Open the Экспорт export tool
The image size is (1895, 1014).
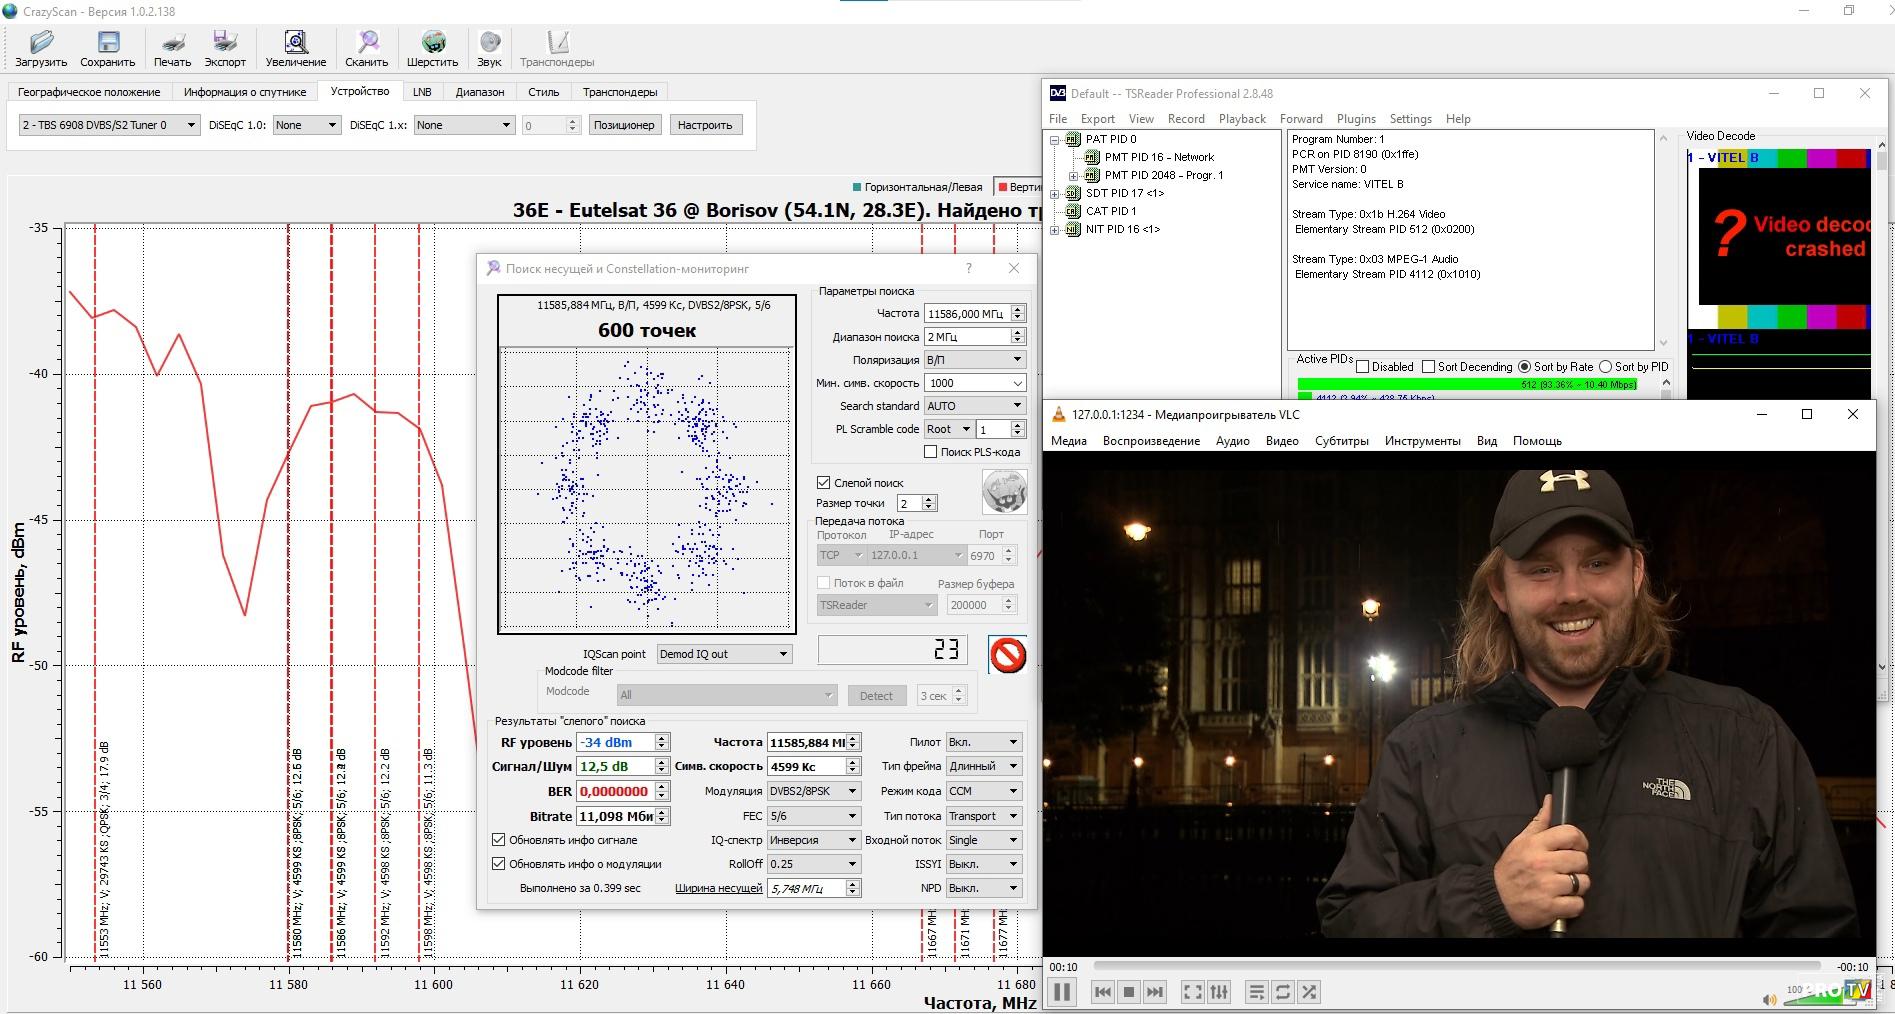[x=225, y=48]
